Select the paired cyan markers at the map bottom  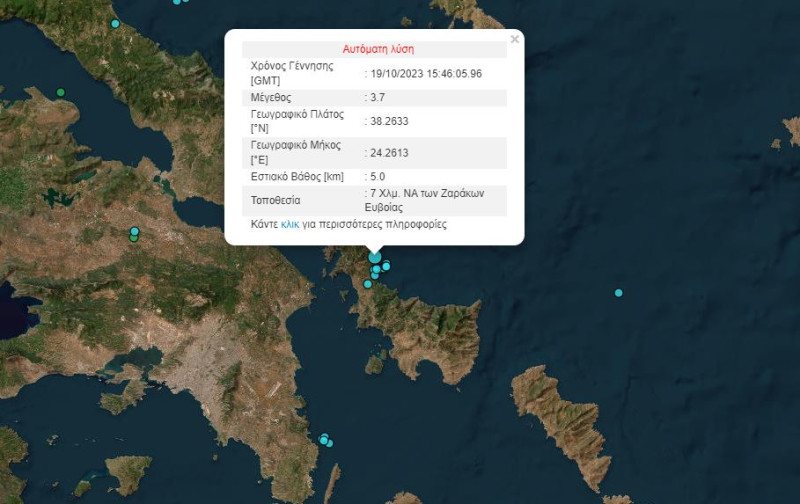click(325, 440)
